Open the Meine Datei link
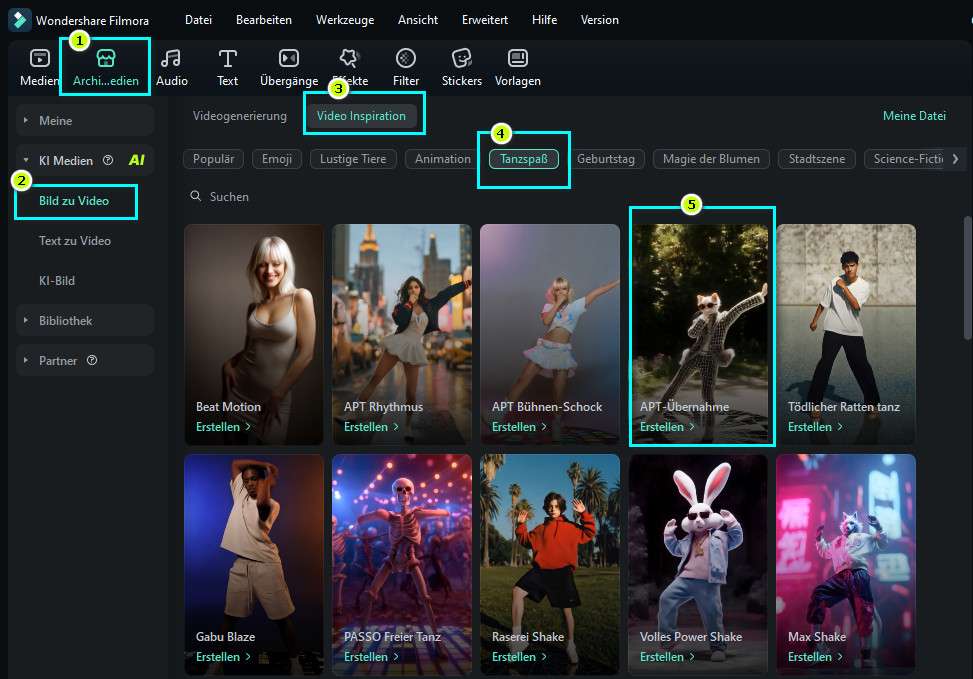The height and width of the screenshot is (679, 973). [x=914, y=116]
